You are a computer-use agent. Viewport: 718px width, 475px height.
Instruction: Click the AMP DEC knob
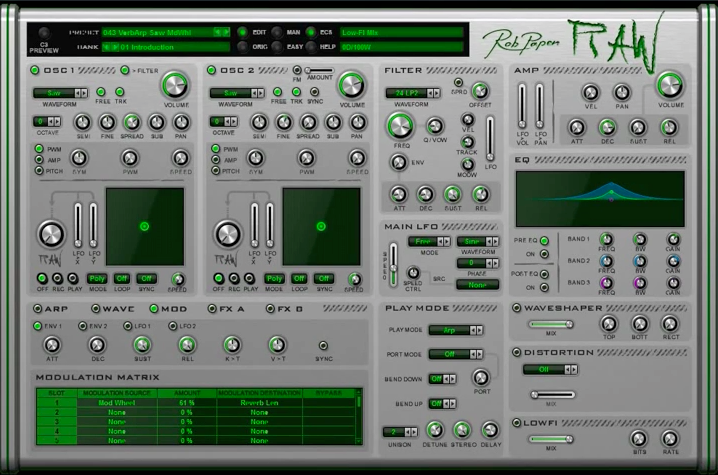tap(607, 127)
